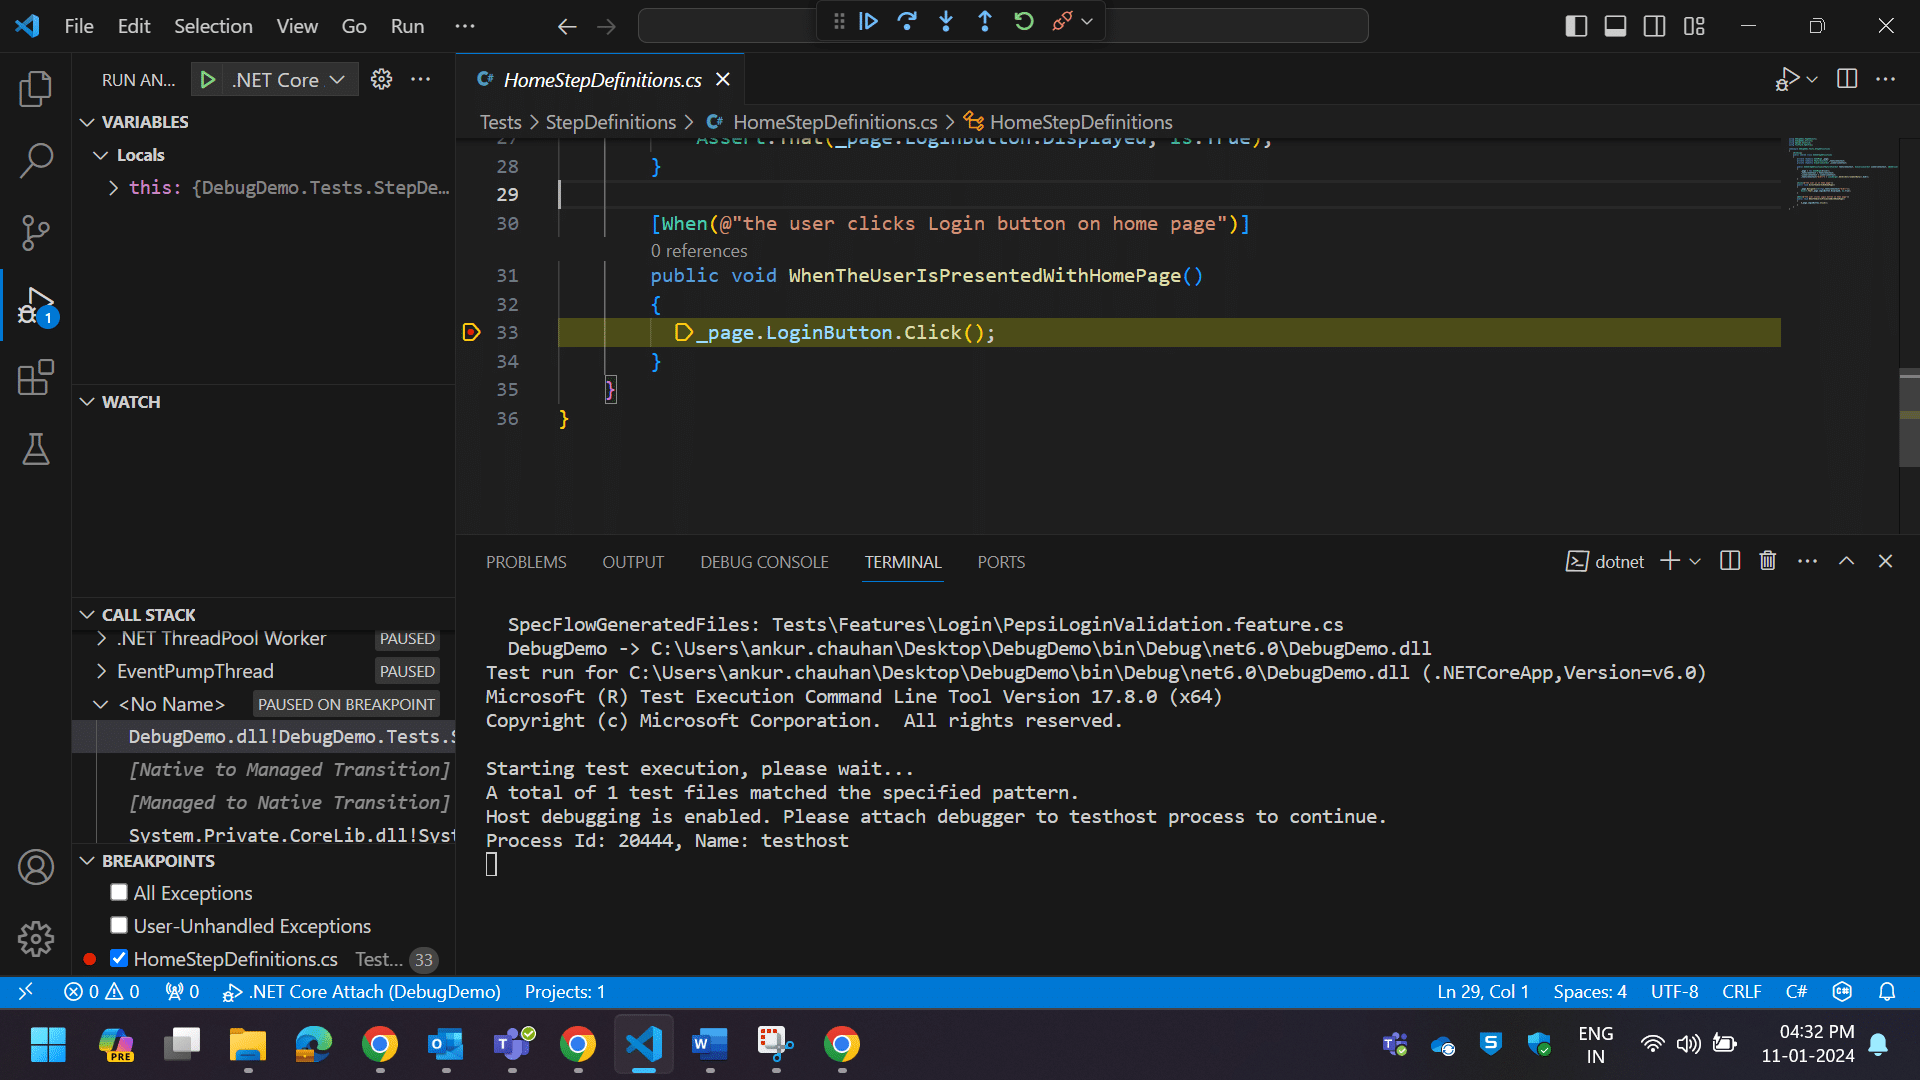This screenshot has height=1080, width=1920.
Task: Uncheck the HomeStepDefinitions.cs breakpoint checkbox
Action: (x=119, y=958)
